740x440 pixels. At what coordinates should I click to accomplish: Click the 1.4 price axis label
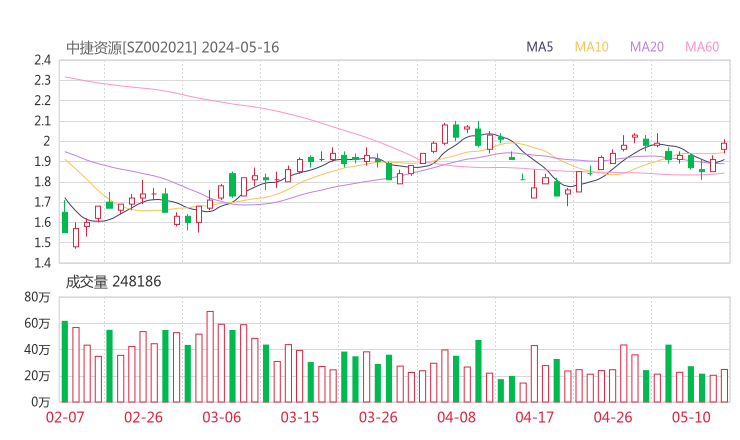(42, 262)
